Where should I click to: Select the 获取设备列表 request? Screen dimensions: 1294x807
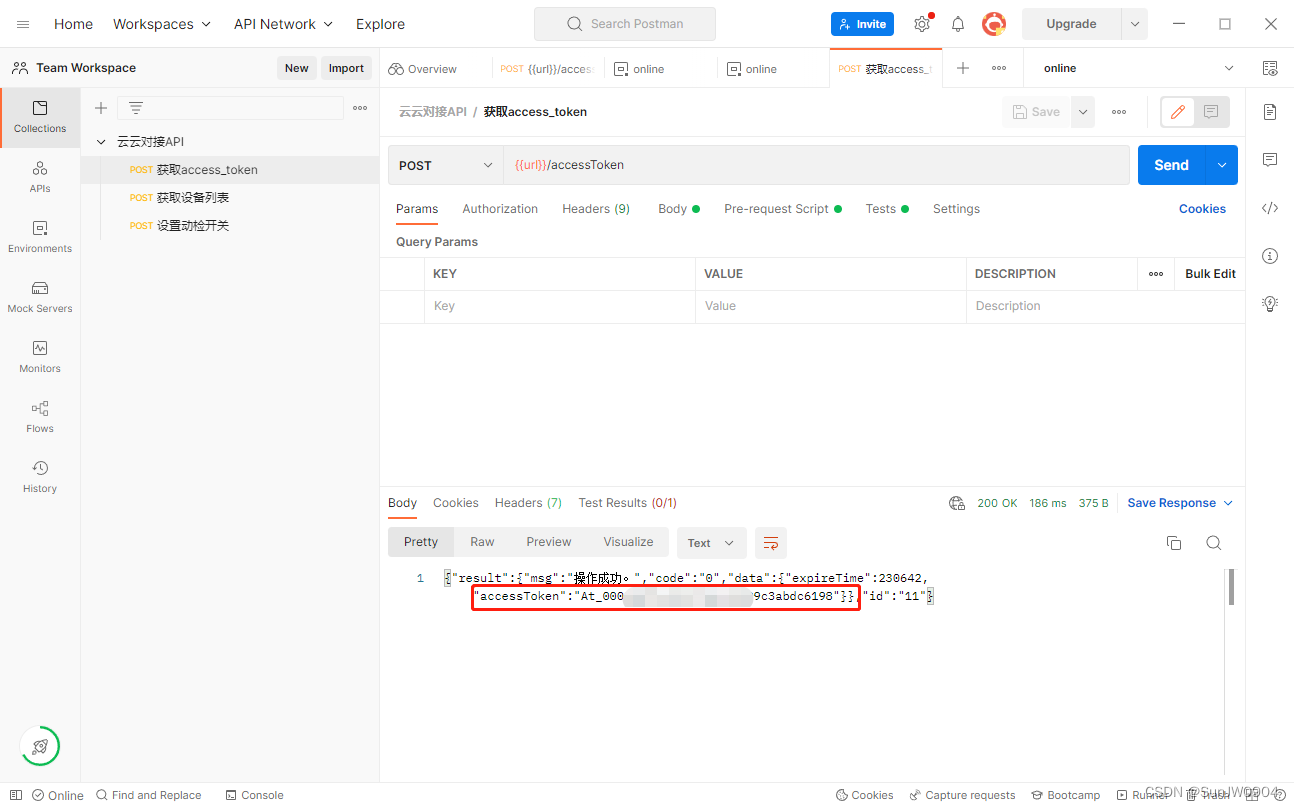[230, 198]
